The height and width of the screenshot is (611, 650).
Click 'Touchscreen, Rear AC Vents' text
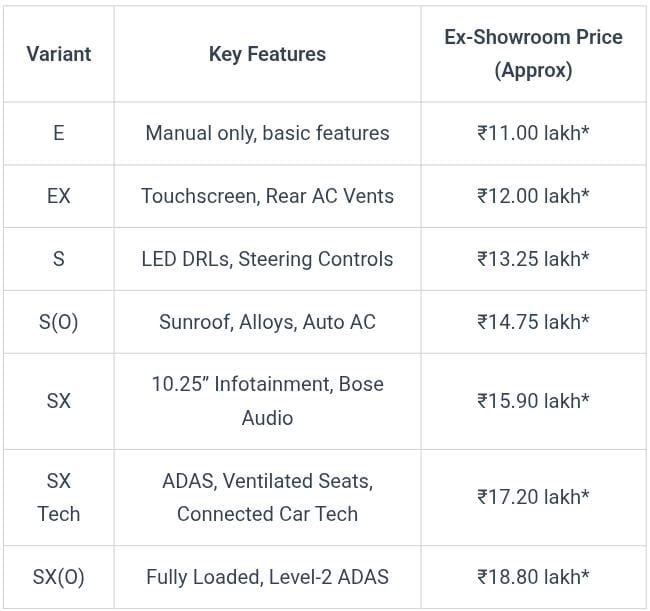click(x=267, y=196)
